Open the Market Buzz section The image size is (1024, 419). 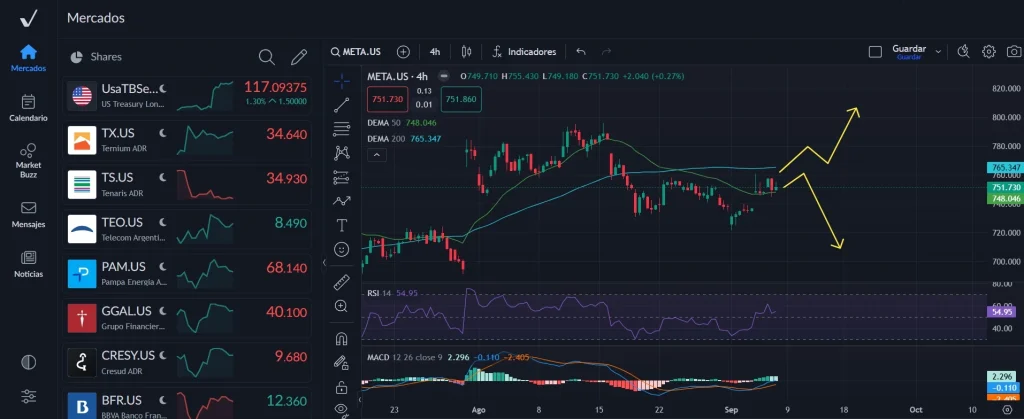point(28,161)
